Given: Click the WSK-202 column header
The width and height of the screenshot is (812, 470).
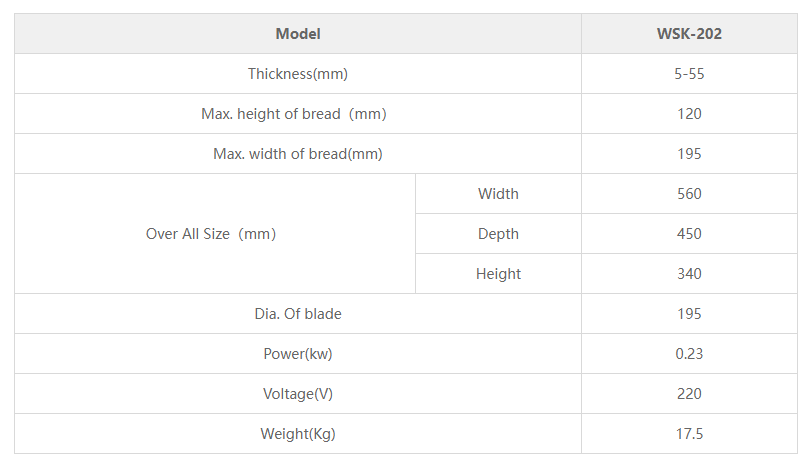Looking at the screenshot, I should point(689,34).
